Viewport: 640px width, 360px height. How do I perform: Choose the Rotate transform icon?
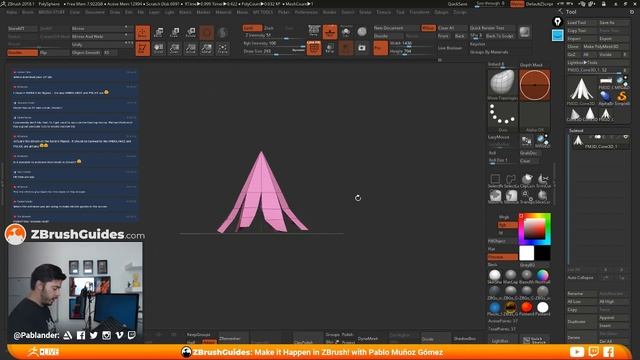pyautogui.click(x=191, y=32)
